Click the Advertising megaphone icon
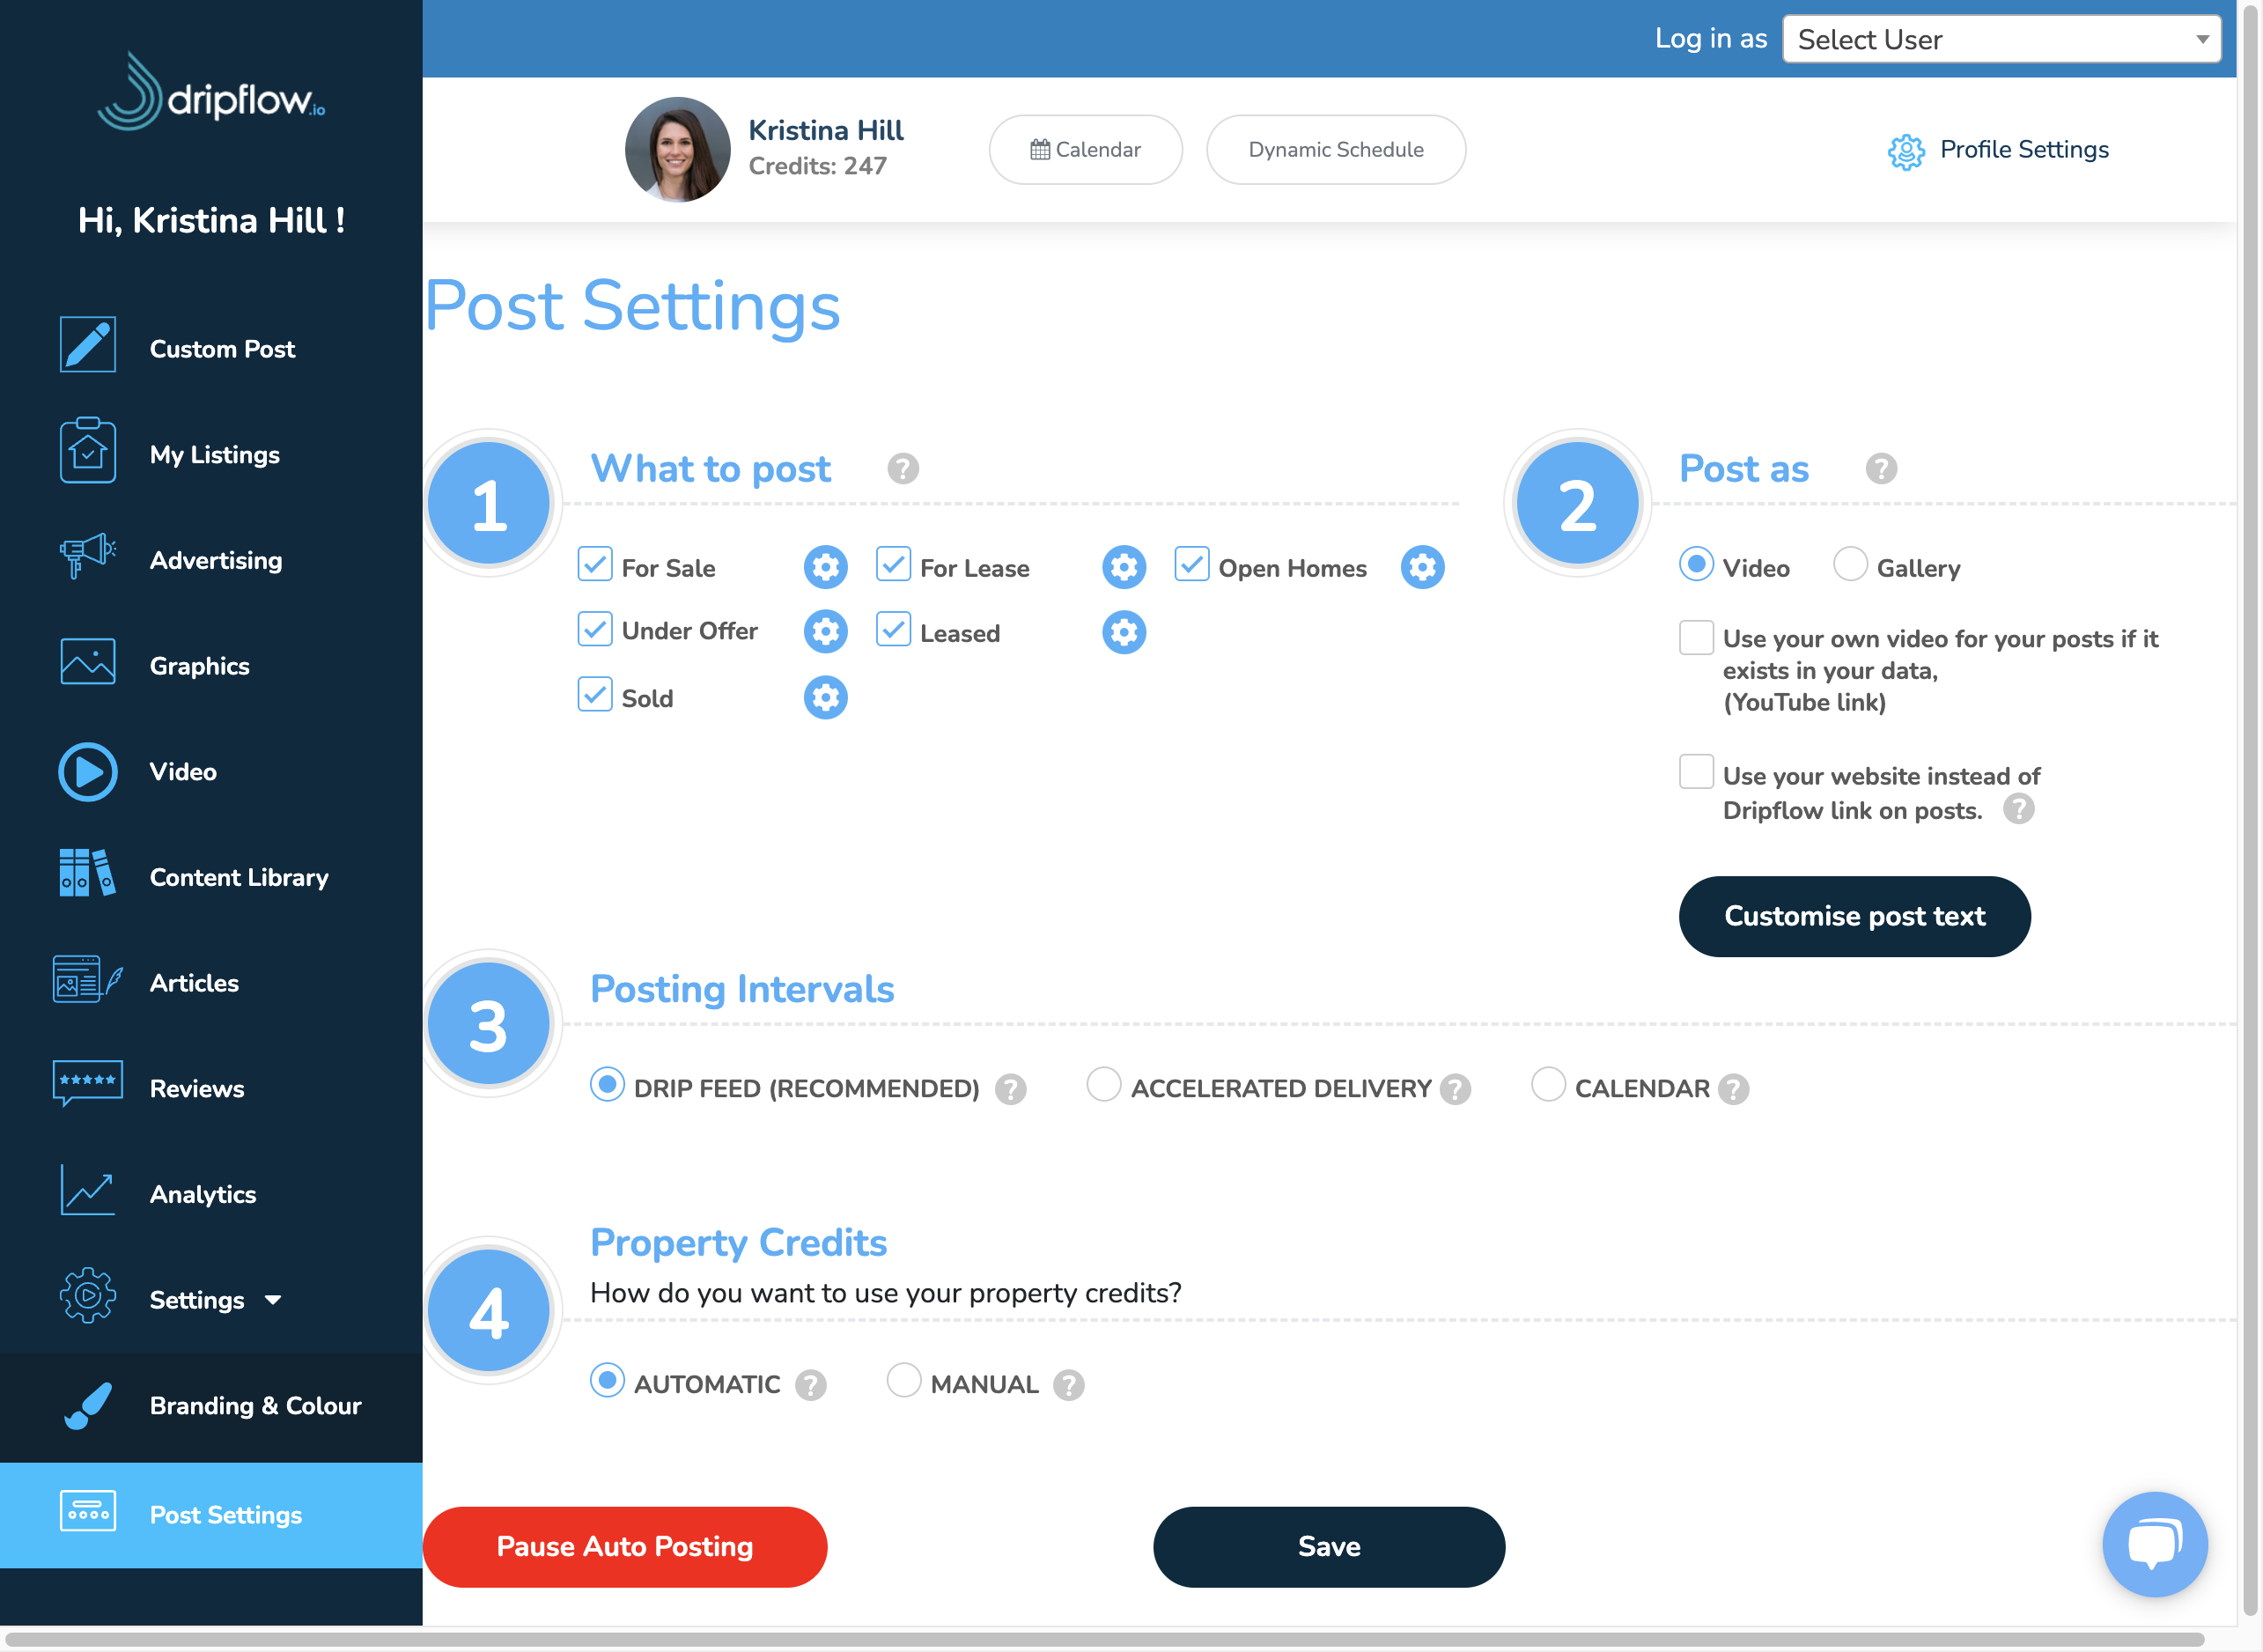 coord(88,556)
